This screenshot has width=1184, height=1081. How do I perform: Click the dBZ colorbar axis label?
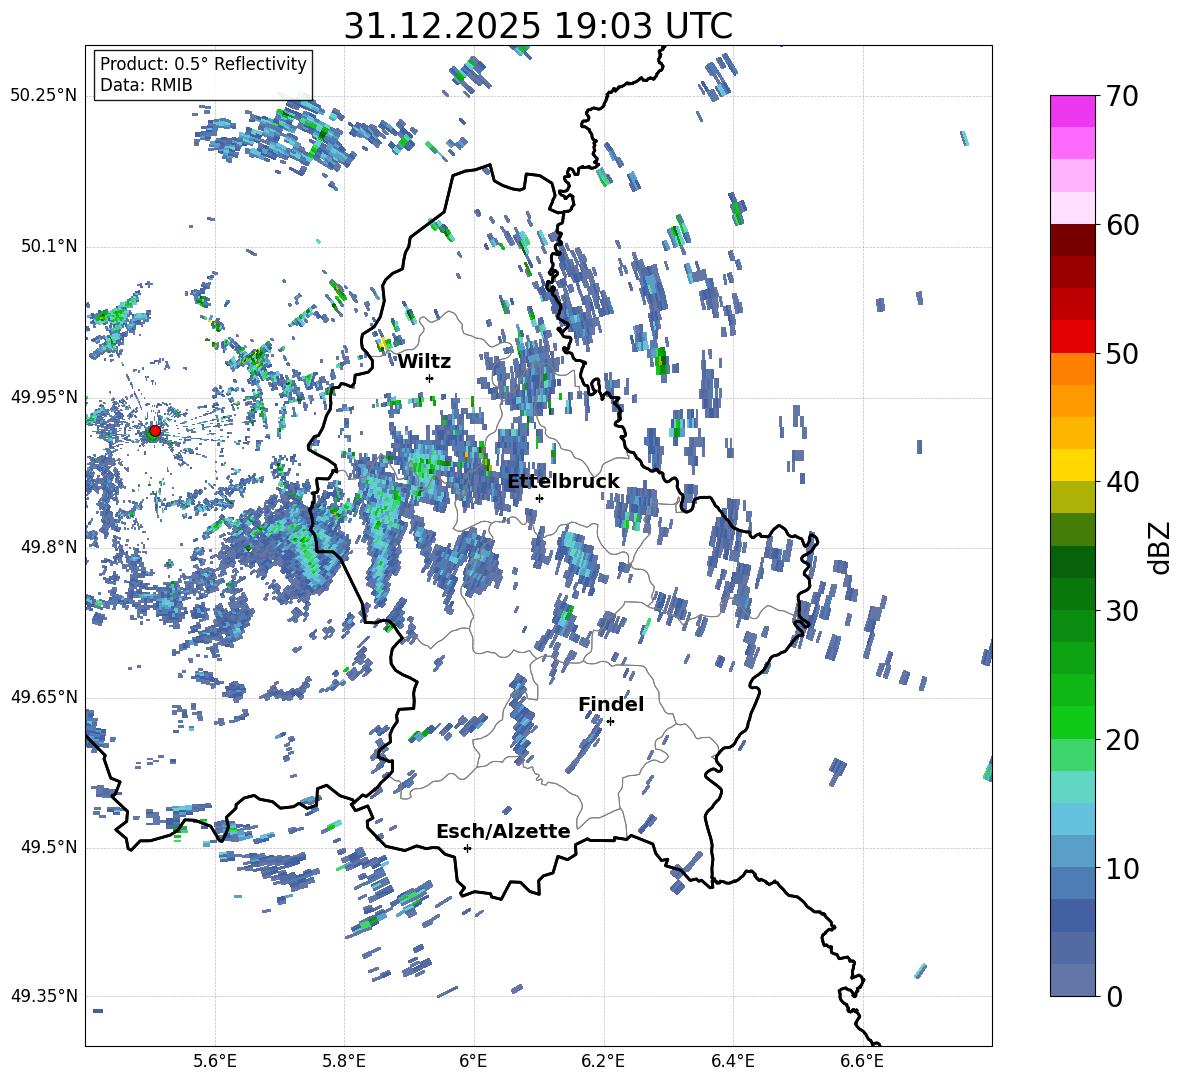point(1160,547)
